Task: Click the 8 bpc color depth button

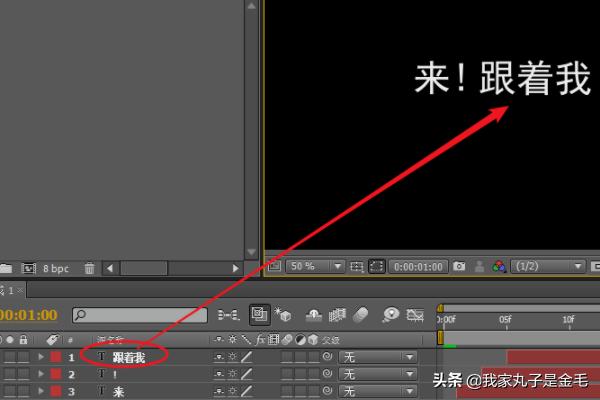Action: (x=56, y=268)
